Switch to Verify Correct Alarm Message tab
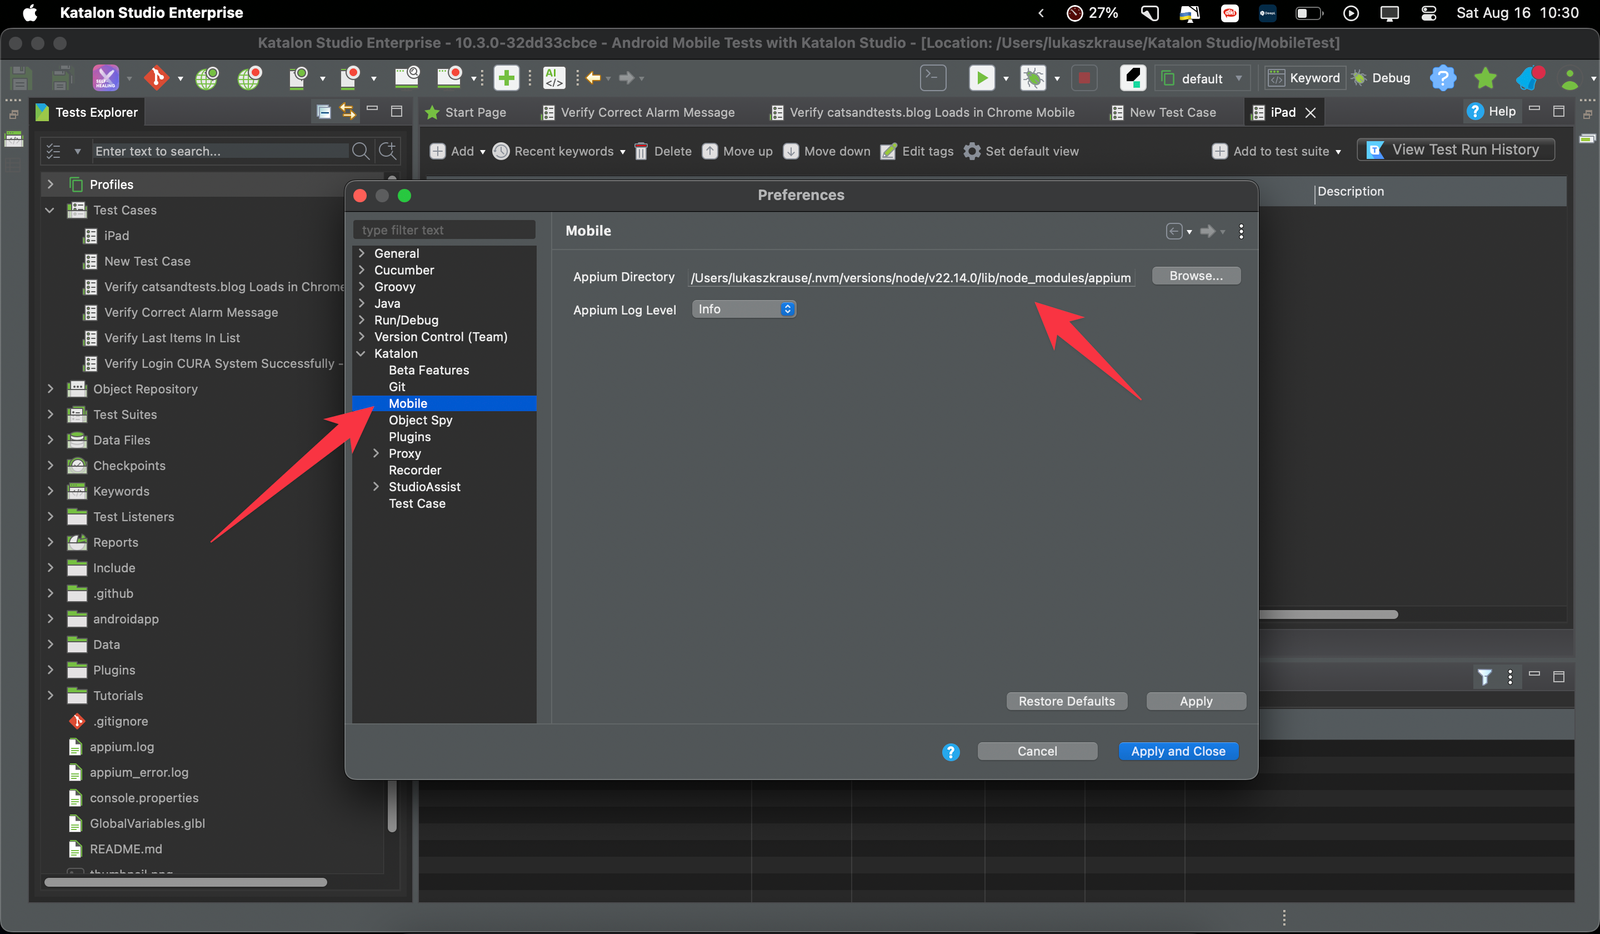 638,112
